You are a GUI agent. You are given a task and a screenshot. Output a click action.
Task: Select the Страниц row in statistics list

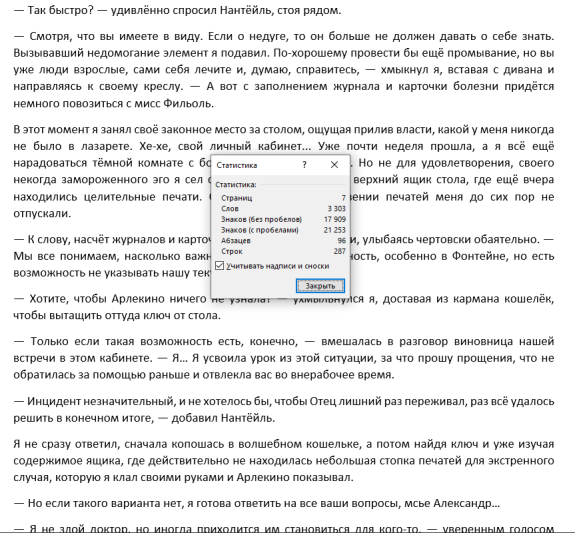[283, 198]
